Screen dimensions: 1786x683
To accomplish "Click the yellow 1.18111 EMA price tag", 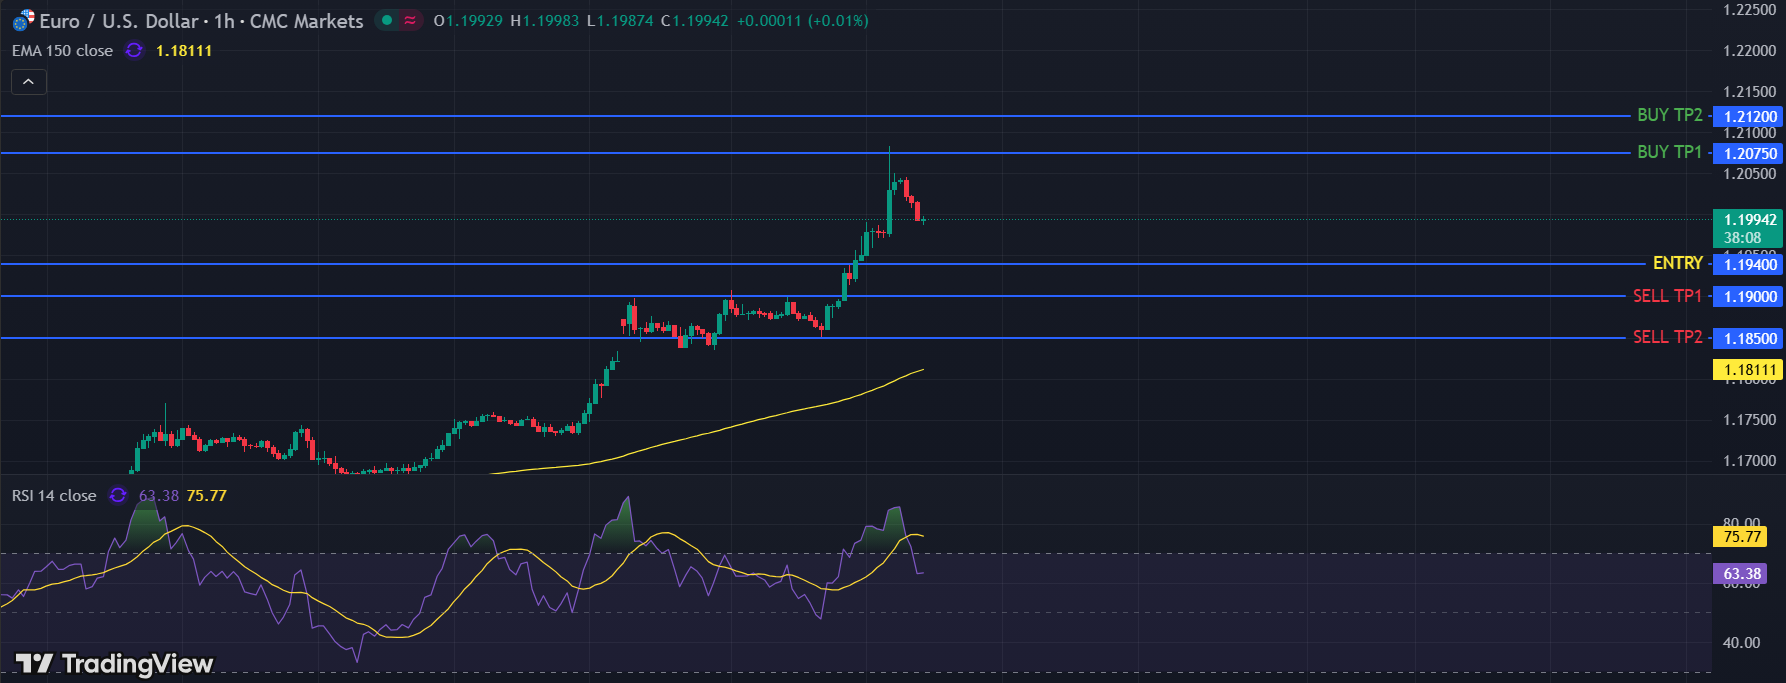I will coord(1748,370).
